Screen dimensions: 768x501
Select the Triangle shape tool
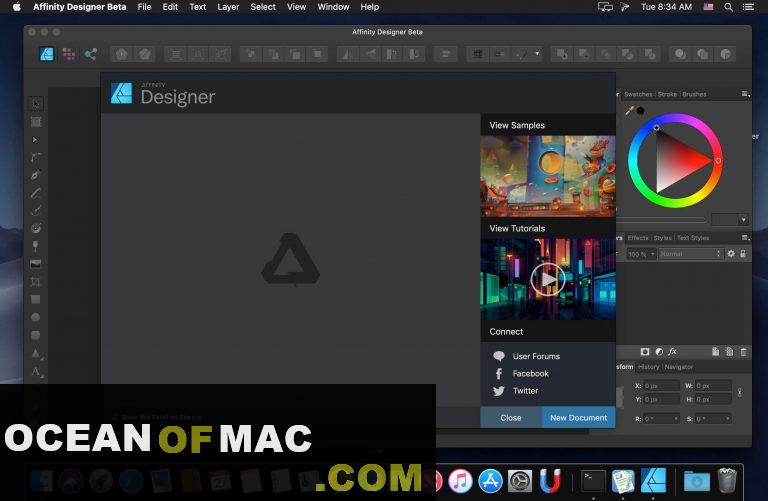click(35, 353)
